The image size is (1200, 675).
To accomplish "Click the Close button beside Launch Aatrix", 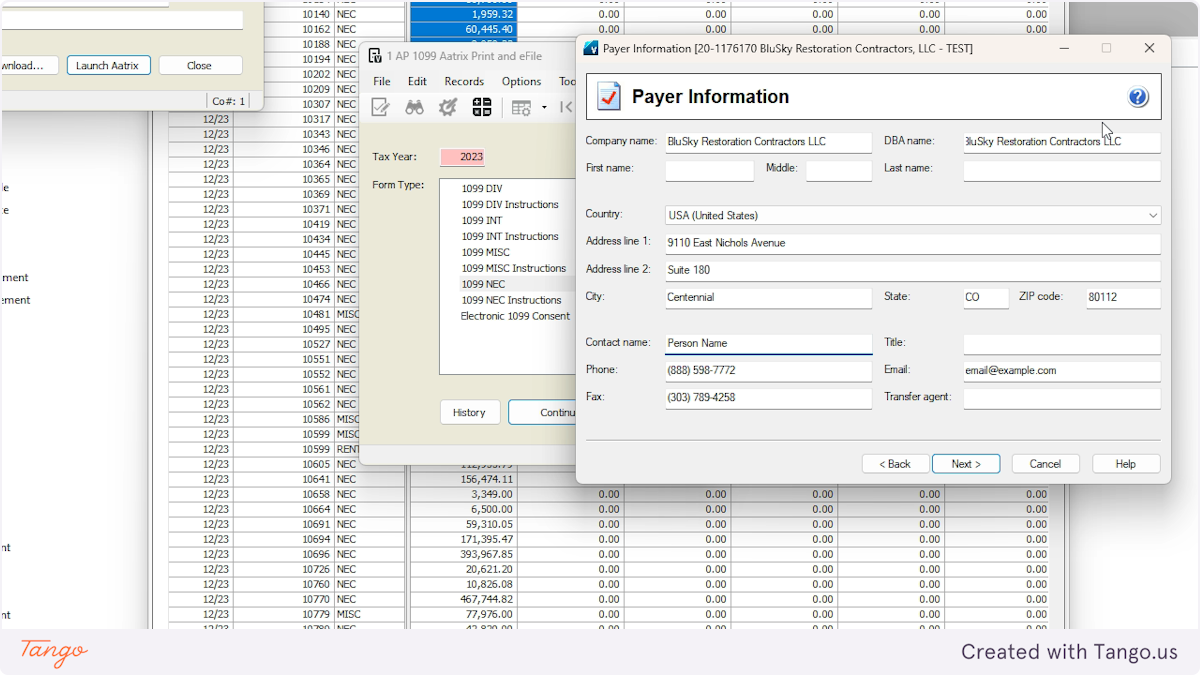I will 199,65.
